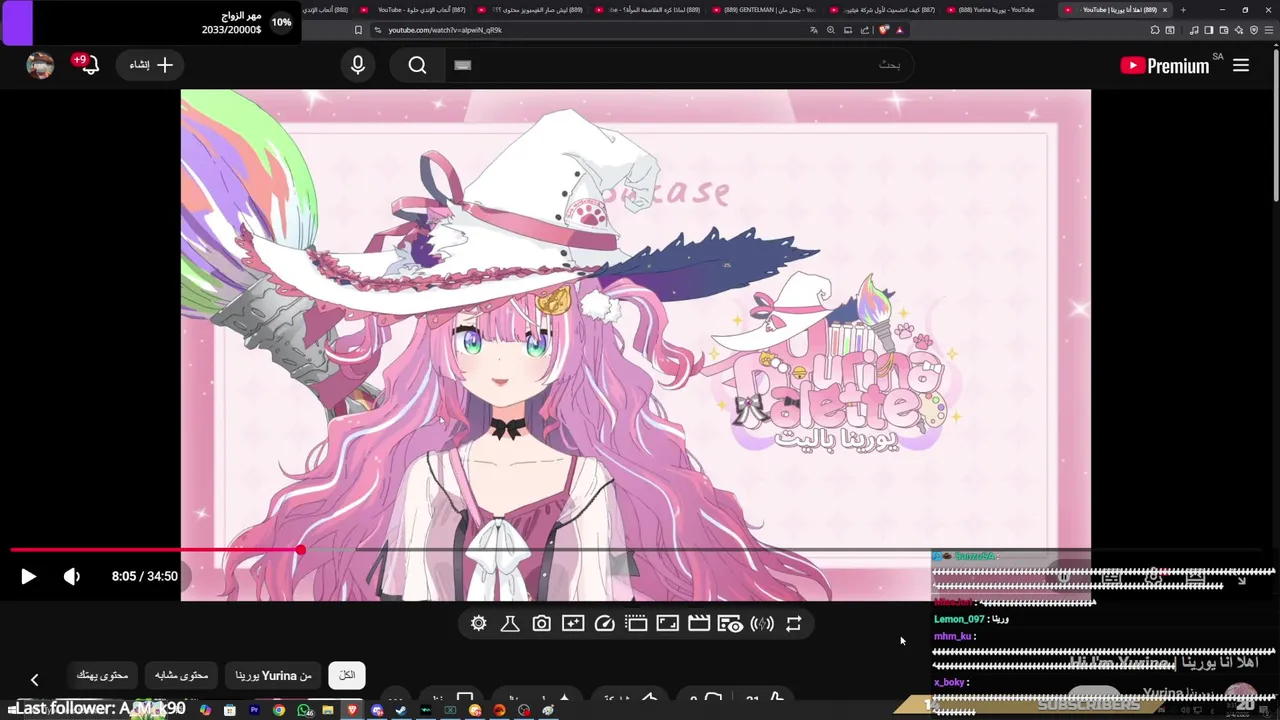Start voice search with microphone
Screen dimensions: 1280x720
coord(358,65)
